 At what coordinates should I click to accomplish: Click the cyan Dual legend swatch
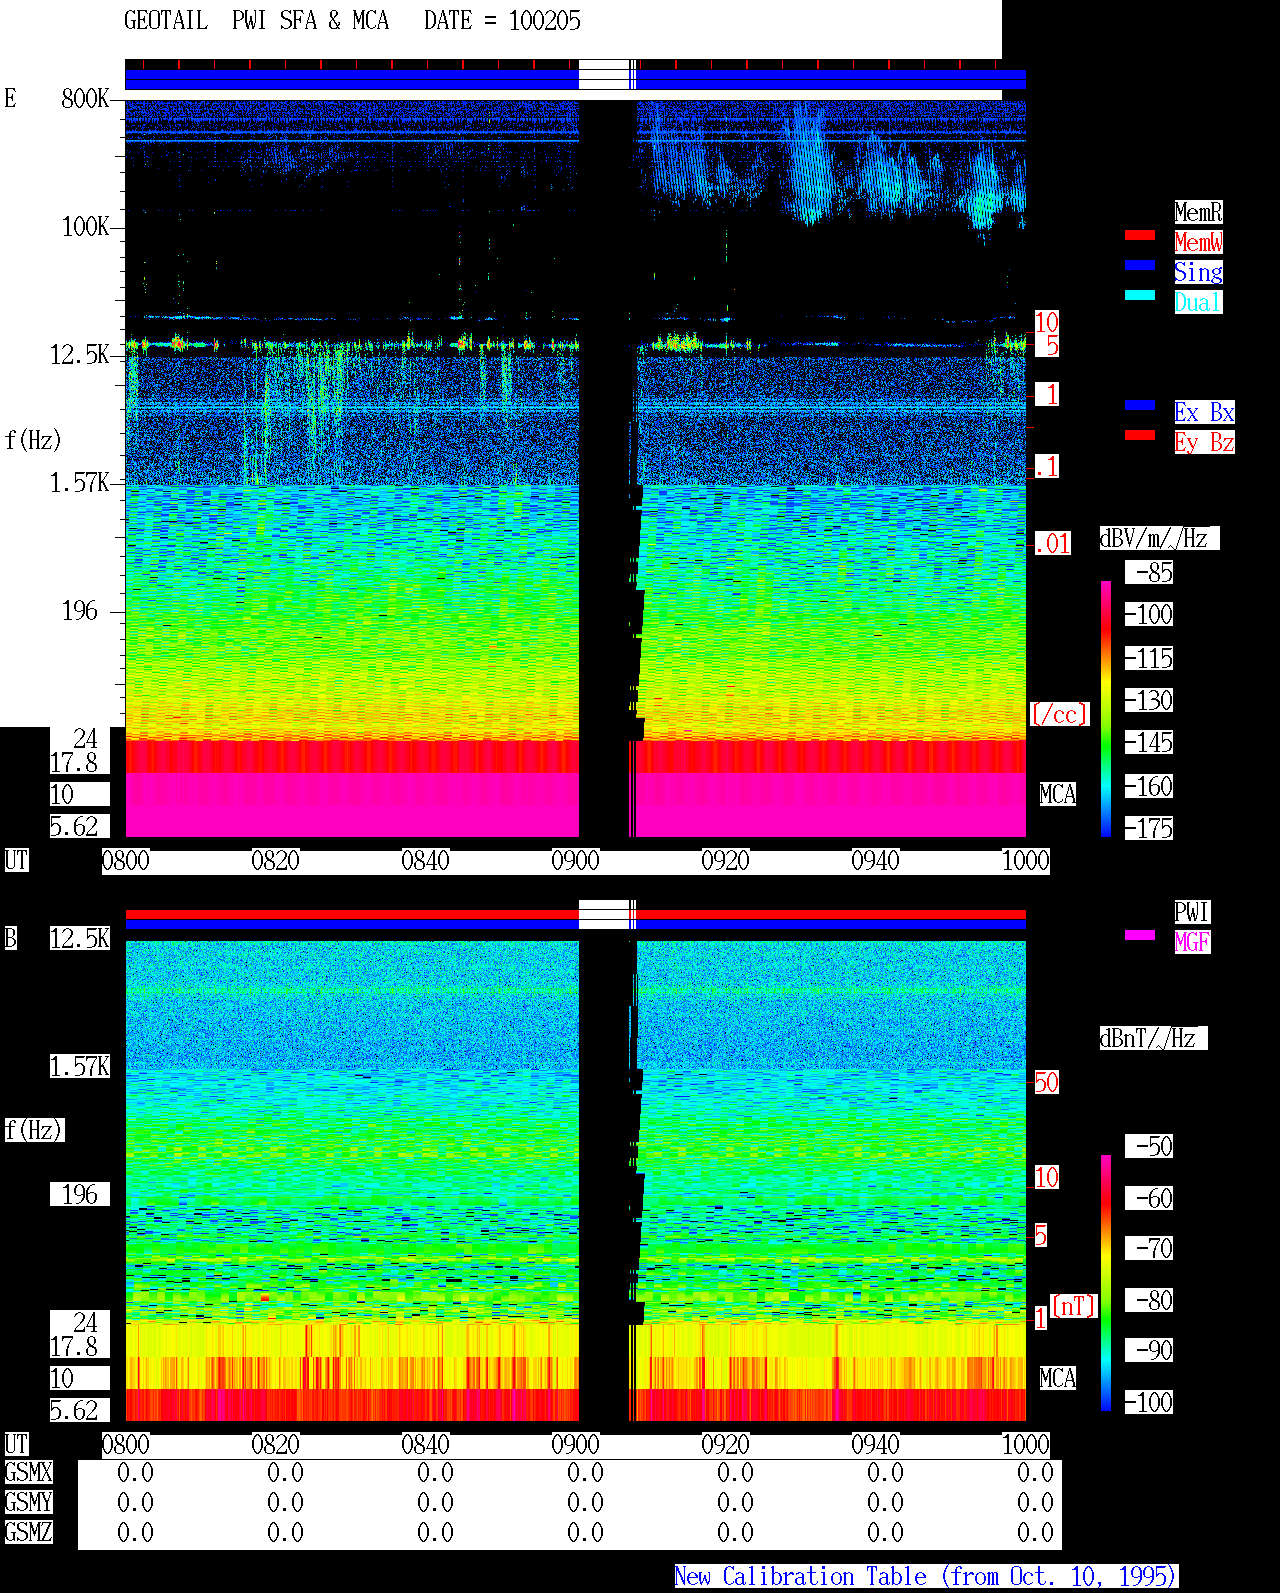click(1140, 295)
